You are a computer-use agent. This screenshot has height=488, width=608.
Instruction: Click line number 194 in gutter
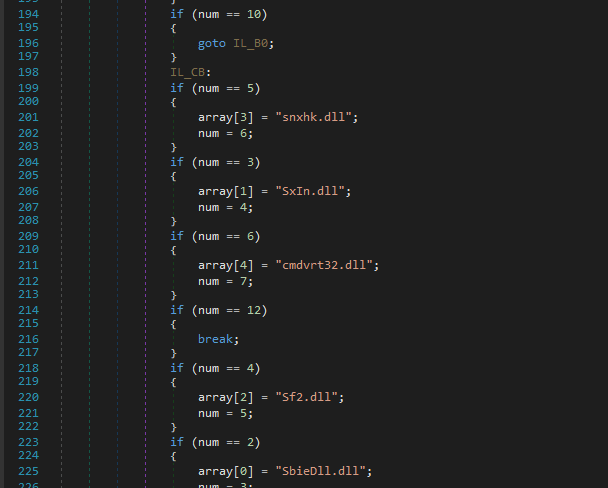pos(28,14)
